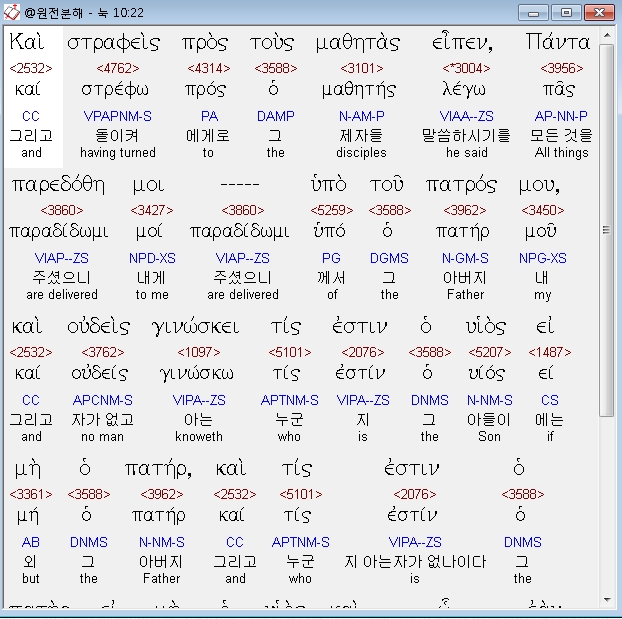622x619 pixels.
Task: Click the Greek word πατρός
Action: pos(461,185)
